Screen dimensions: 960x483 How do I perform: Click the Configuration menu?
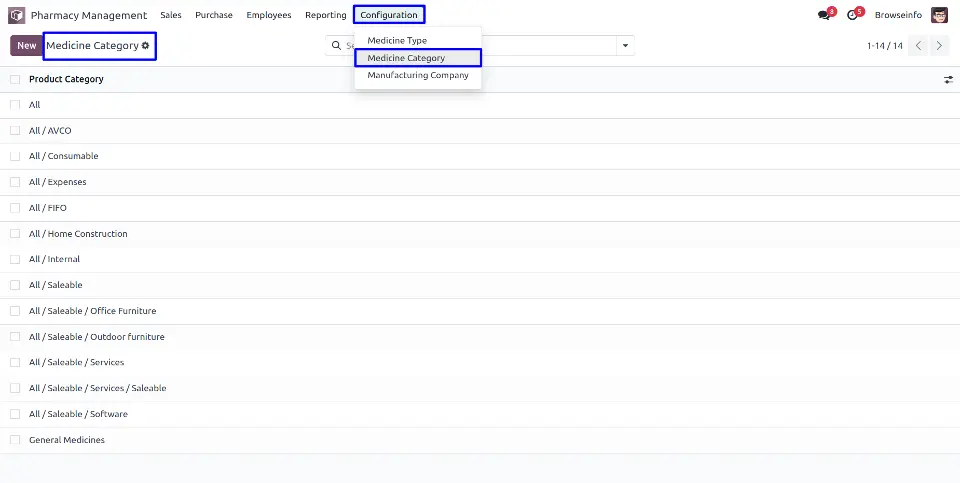click(389, 15)
